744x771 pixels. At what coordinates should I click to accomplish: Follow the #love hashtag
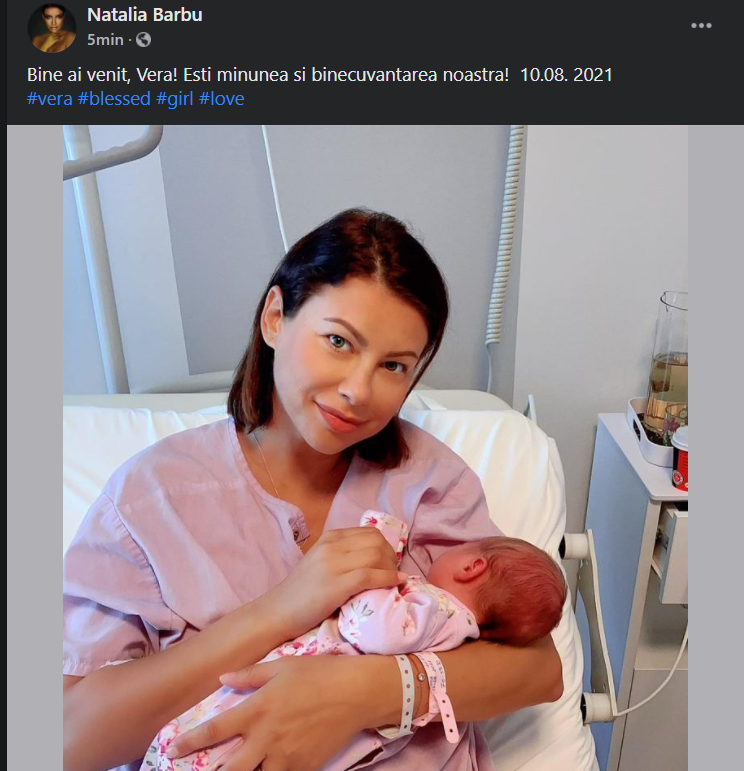(x=221, y=99)
